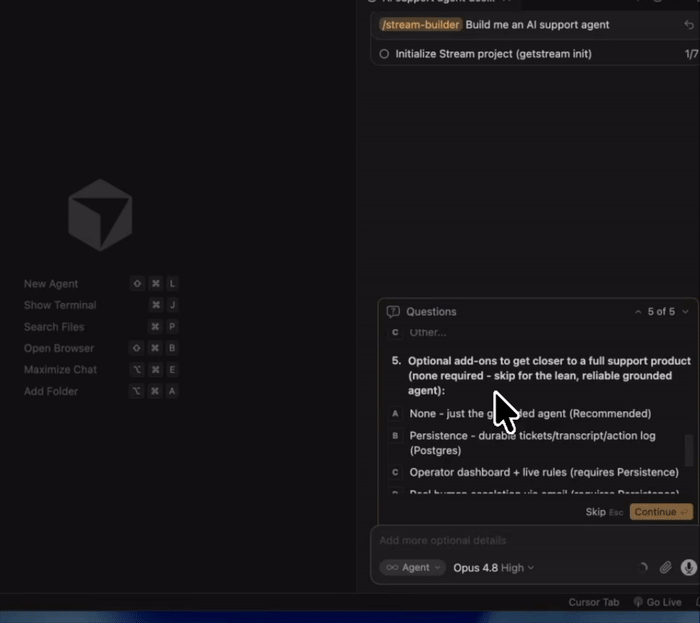Click the Questions panel title
The width and height of the screenshot is (700, 623).
click(x=431, y=312)
